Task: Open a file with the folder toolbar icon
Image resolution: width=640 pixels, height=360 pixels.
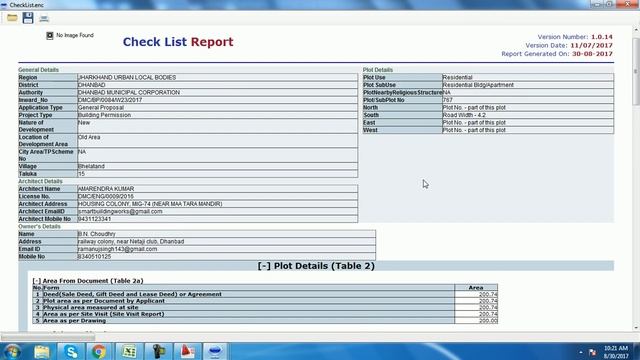Action: click(12, 18)
